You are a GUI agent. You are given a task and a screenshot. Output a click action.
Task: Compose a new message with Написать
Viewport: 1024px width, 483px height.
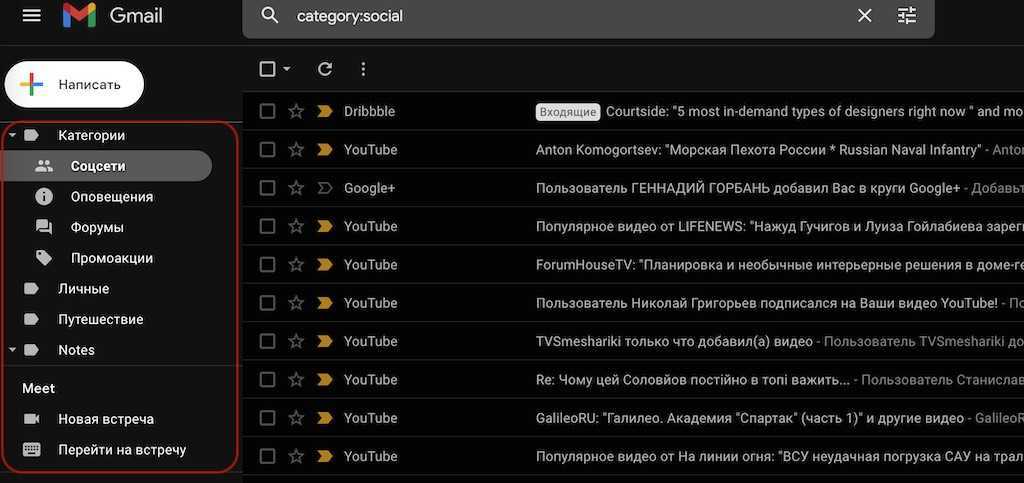74,84
